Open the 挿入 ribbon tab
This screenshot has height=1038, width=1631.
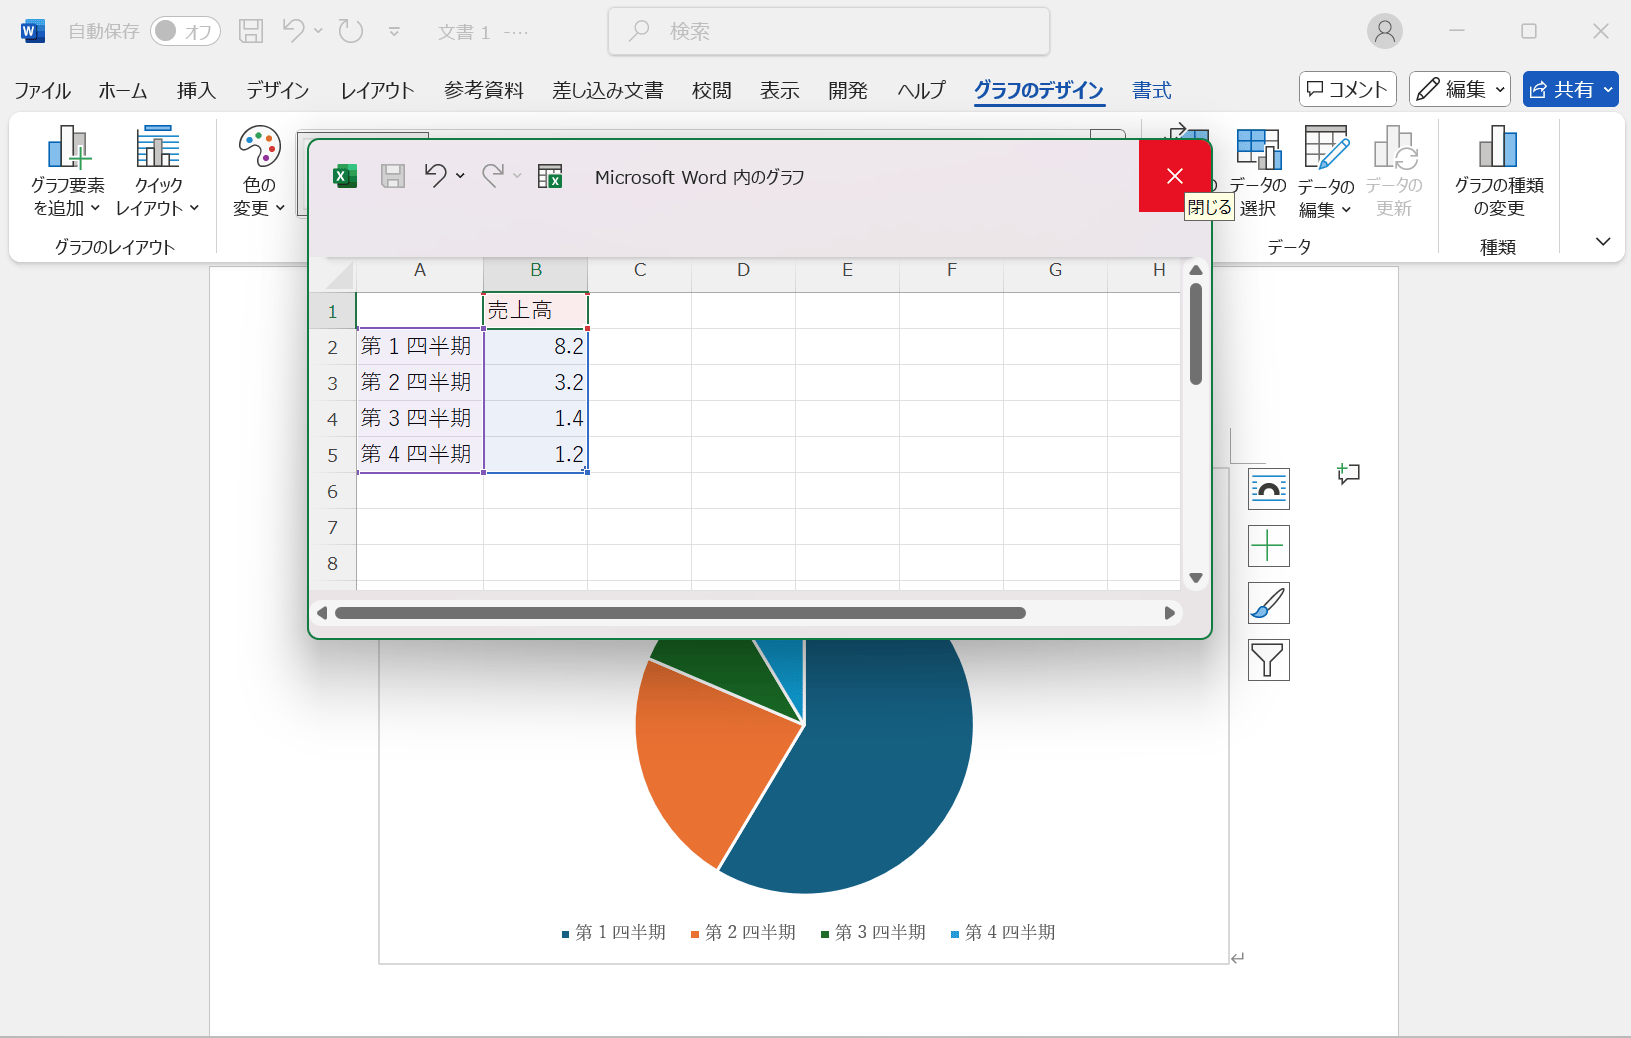(196, 90)
